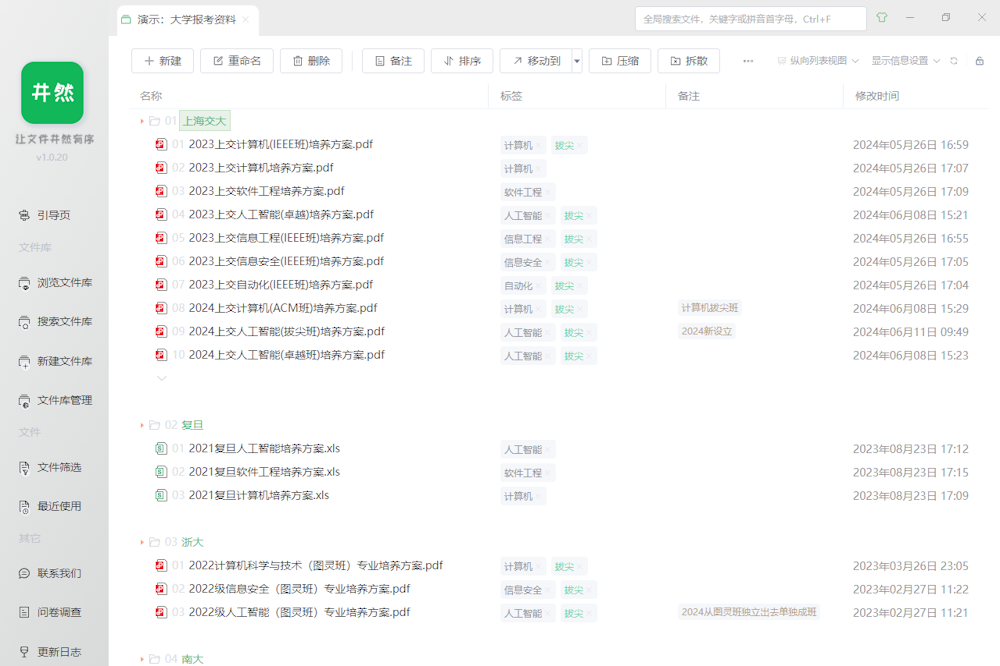The height and width of the screenshot is (666, 1000).
Task: Open the 纵向列表视图 view dropdown
Action: tap(818, 61)
